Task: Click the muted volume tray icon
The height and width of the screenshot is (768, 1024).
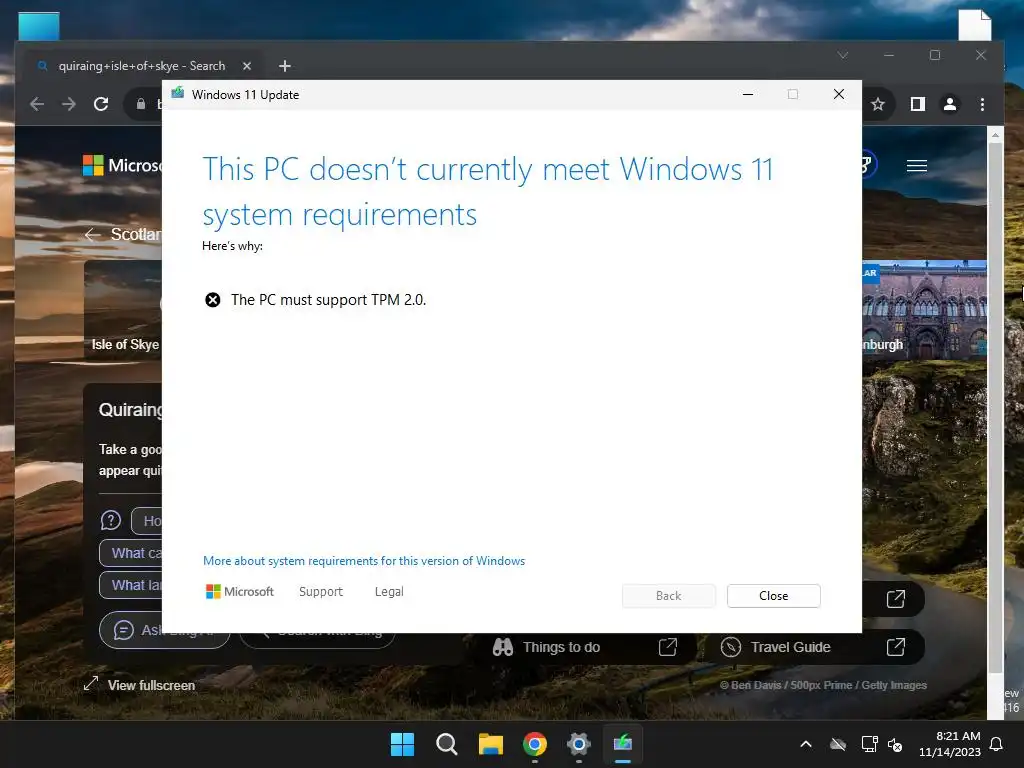Action: pyautogui.click(x=895, y=744)
